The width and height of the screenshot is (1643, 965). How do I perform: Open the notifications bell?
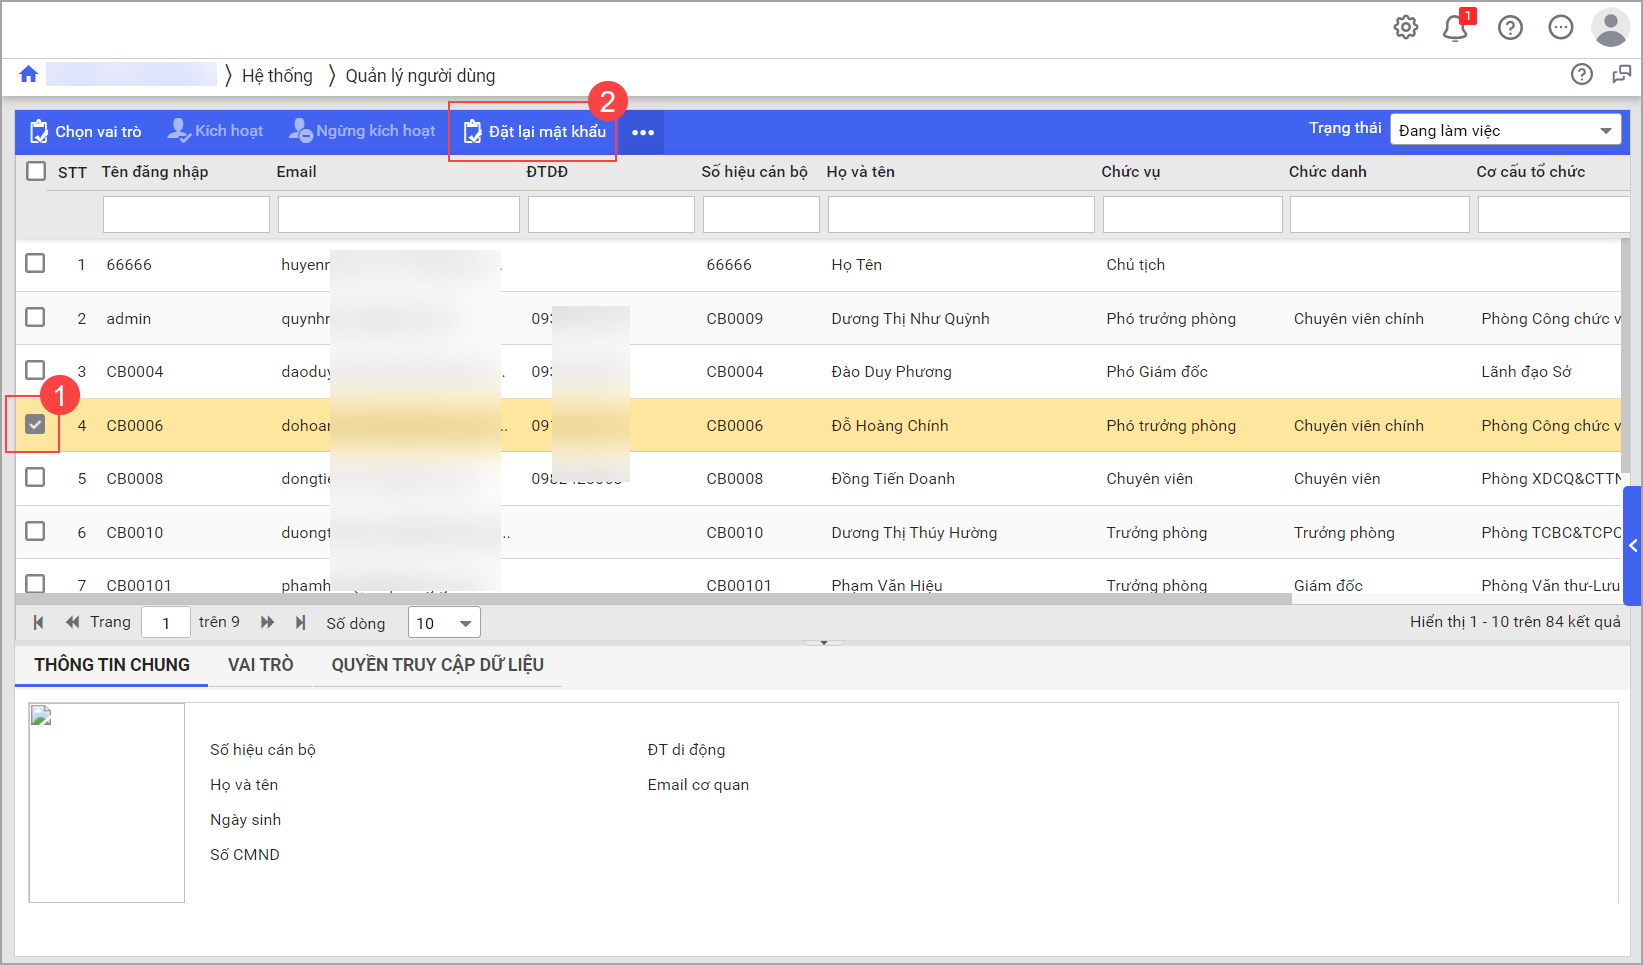coord(1455,28)
